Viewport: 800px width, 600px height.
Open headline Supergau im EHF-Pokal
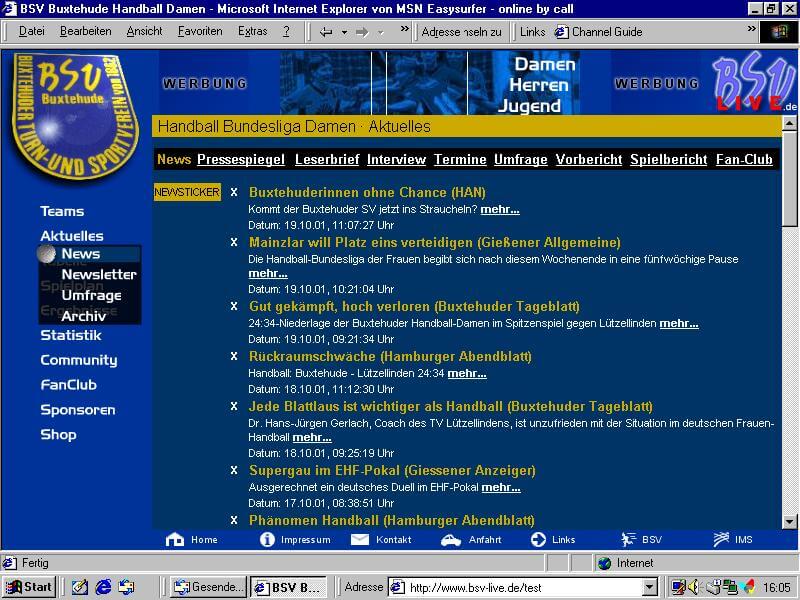coord(392,470)
